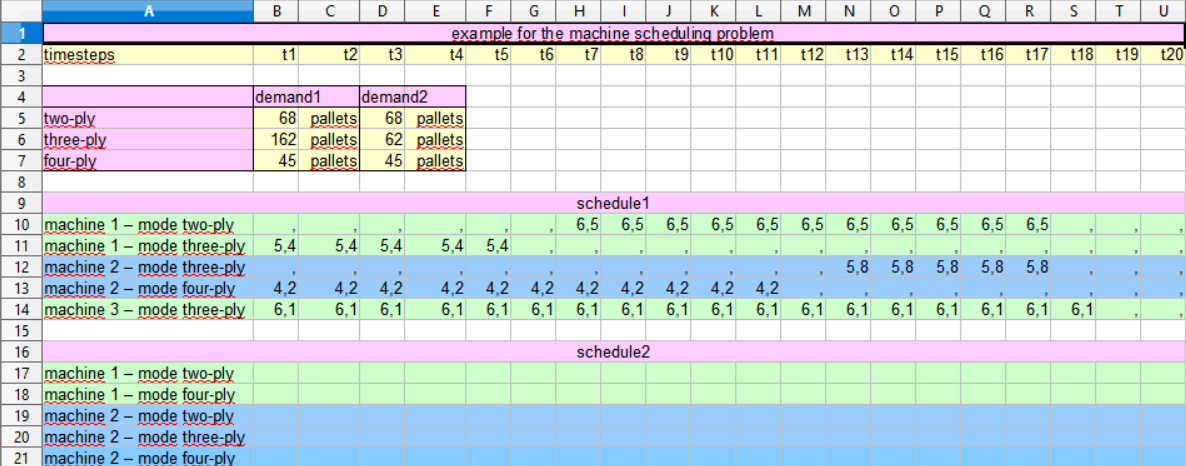
Task: Click the "timesteps" label cell
Action: tap(148, 54)
